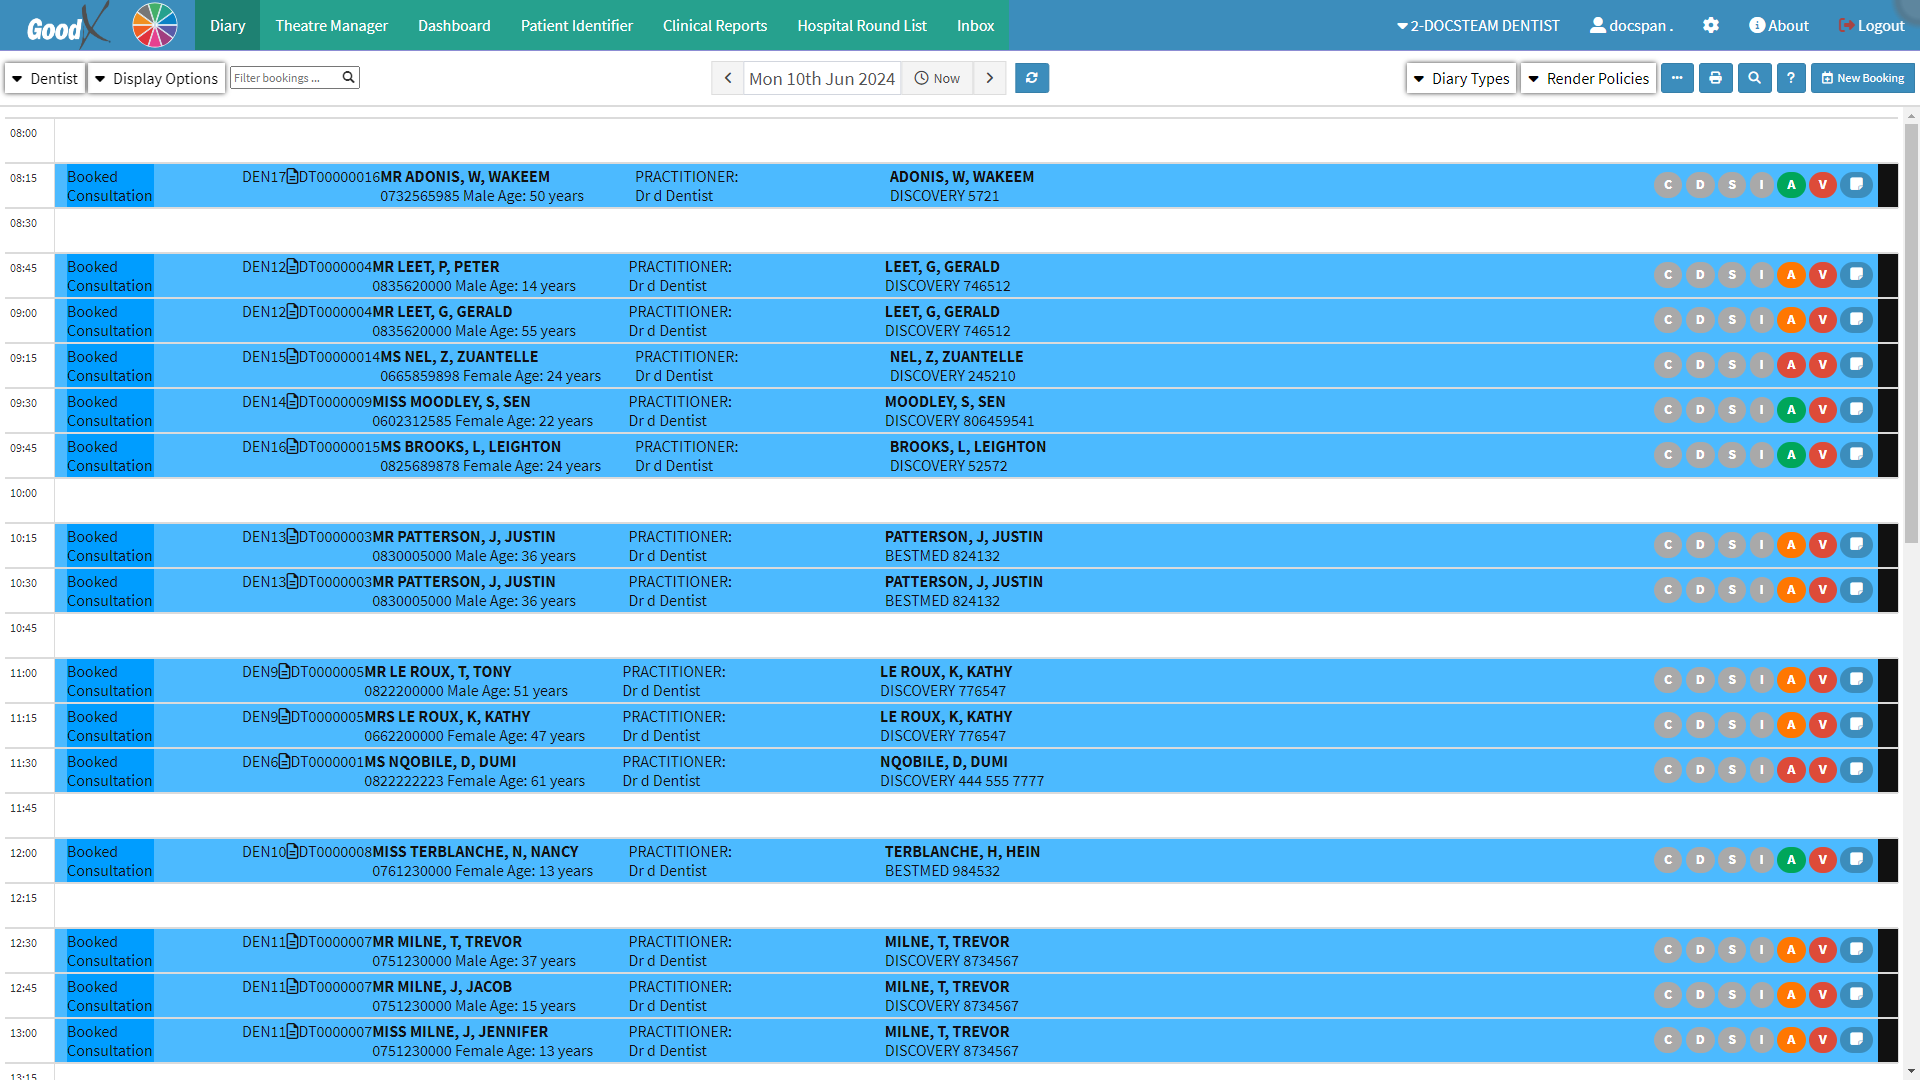This screenshot has width=1920, height=1080.
Task: Click the 08:30 empty time slot
Action: coord(976,230)
